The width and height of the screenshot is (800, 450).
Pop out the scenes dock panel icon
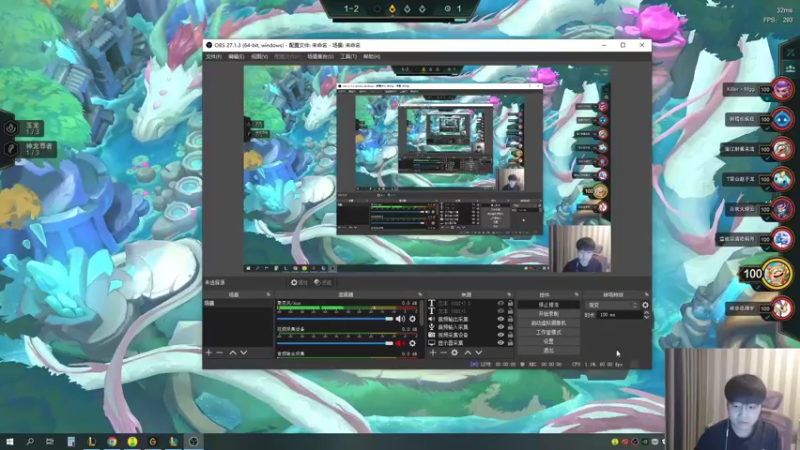tap(268, 294)
